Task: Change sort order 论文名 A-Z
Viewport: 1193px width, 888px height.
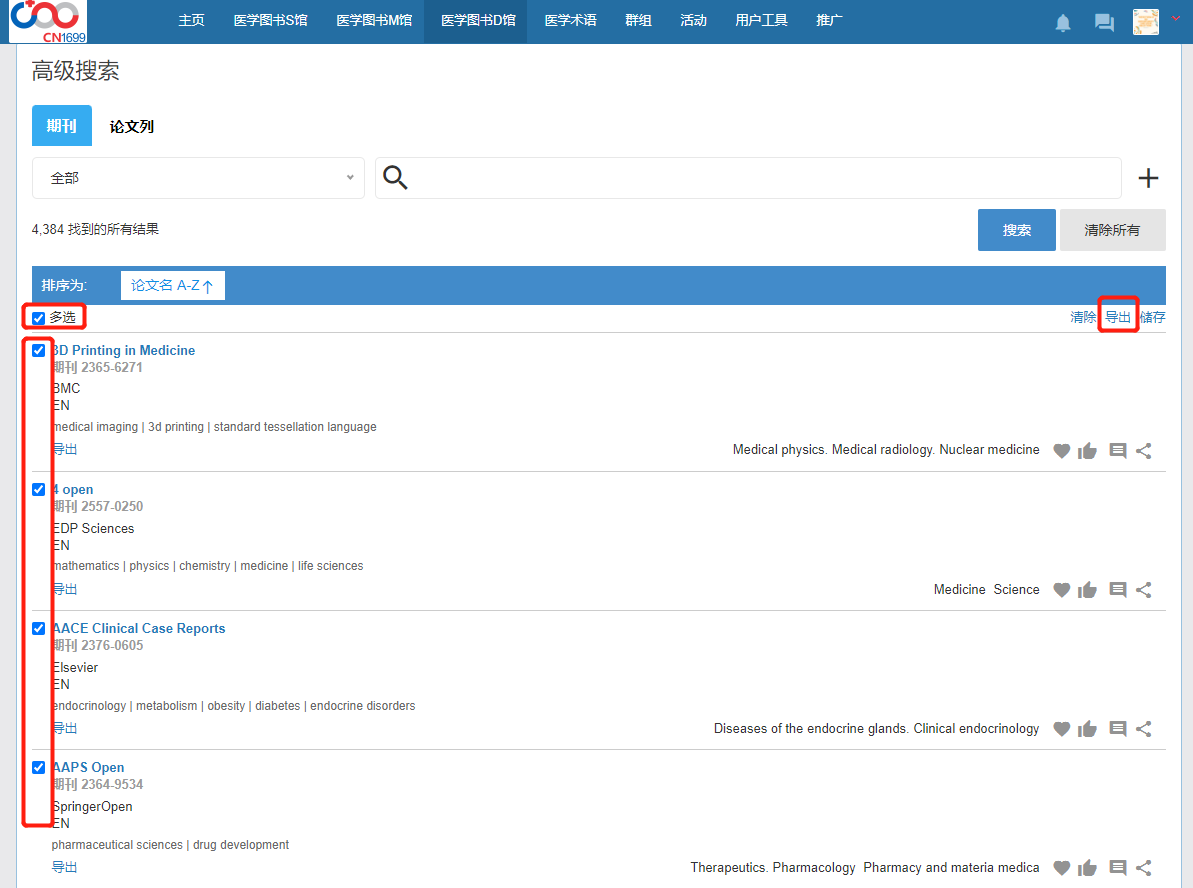Action: pyautogui.click(x=173, y=285)
